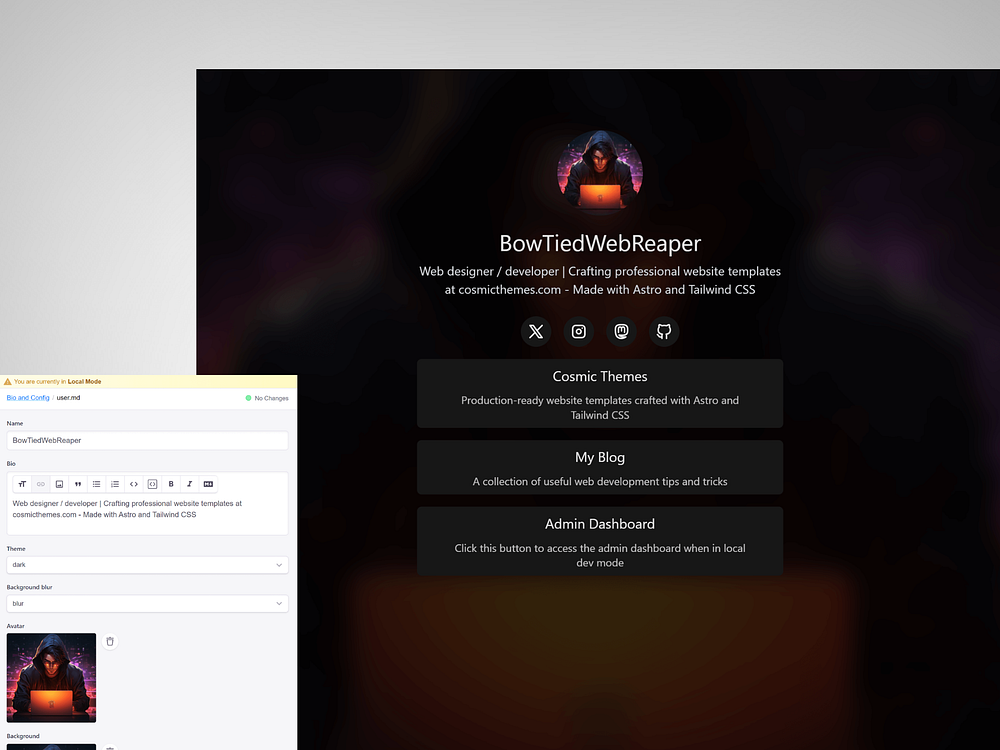Screen dimensions: 1000x750
Task: Click the Name input field
Action: (x=147, y=441)
